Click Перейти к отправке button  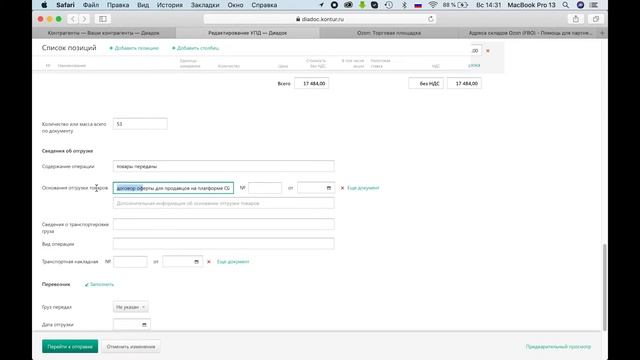[70, 347]
